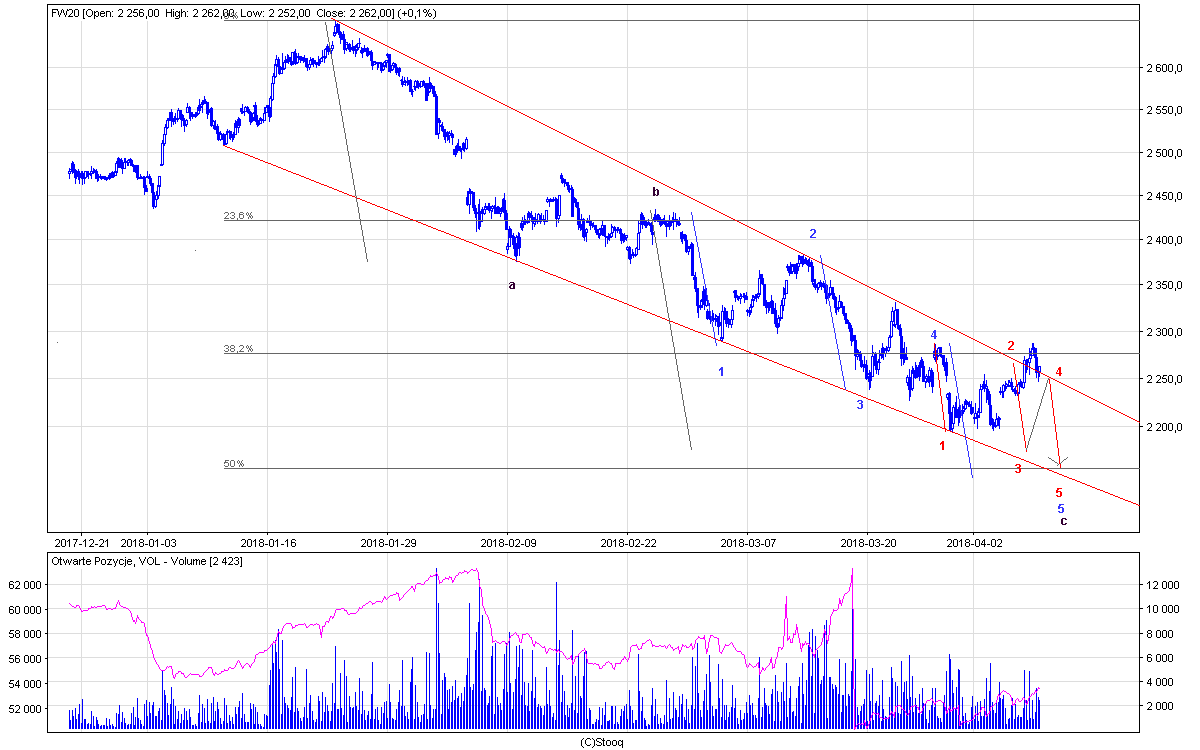The height and width of the screenshot is (750, 1200).
Task: Select the blue wave label 4
Action: pos(934,334)
